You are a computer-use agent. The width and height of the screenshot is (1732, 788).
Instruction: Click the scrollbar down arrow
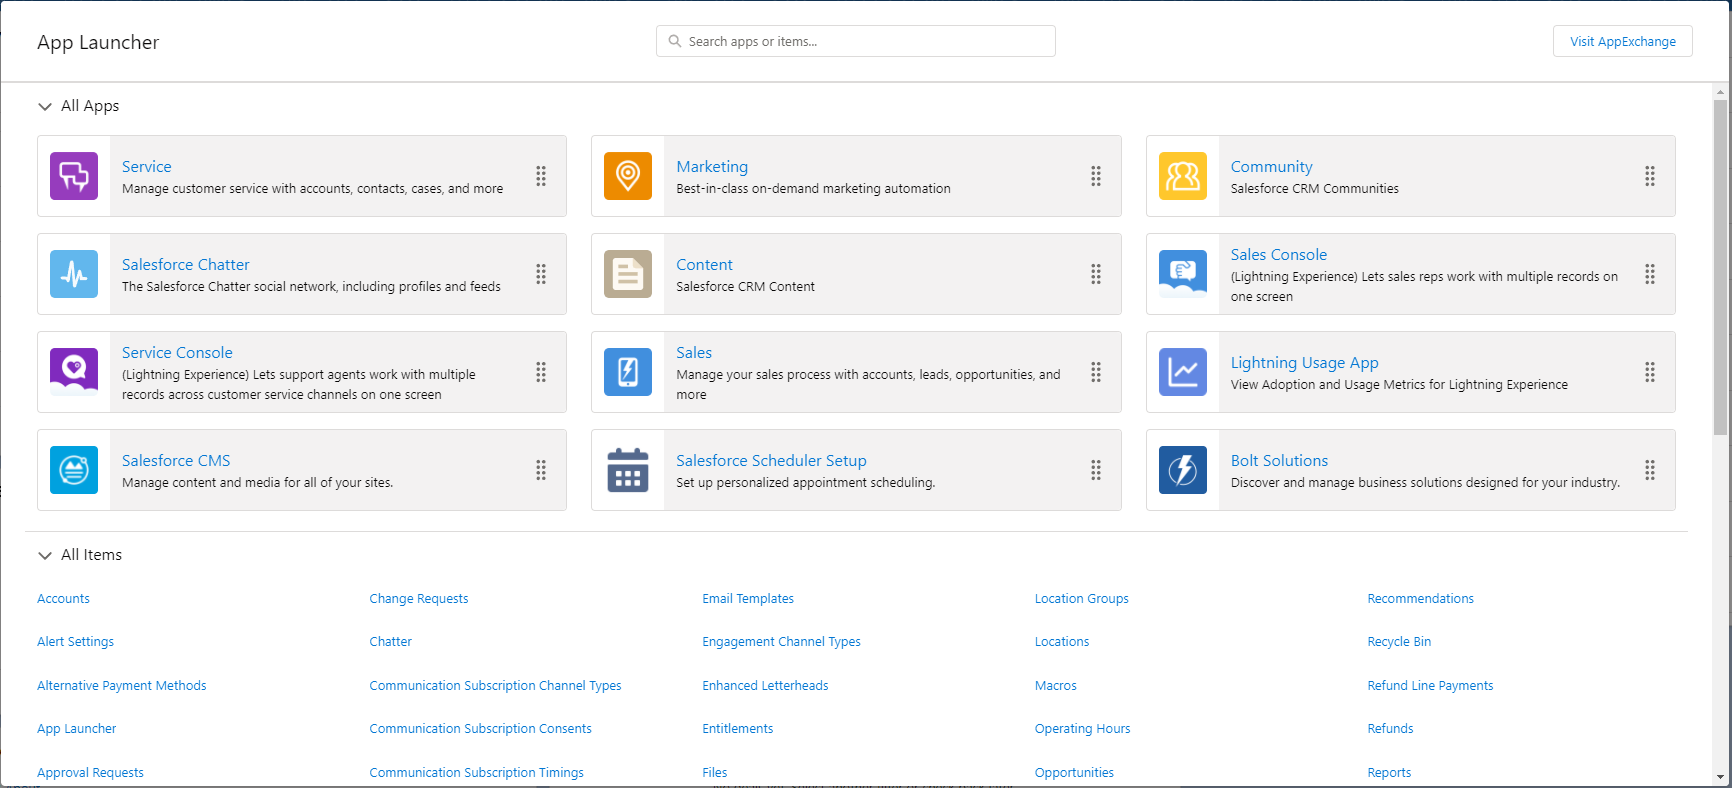click(1720, 777)
